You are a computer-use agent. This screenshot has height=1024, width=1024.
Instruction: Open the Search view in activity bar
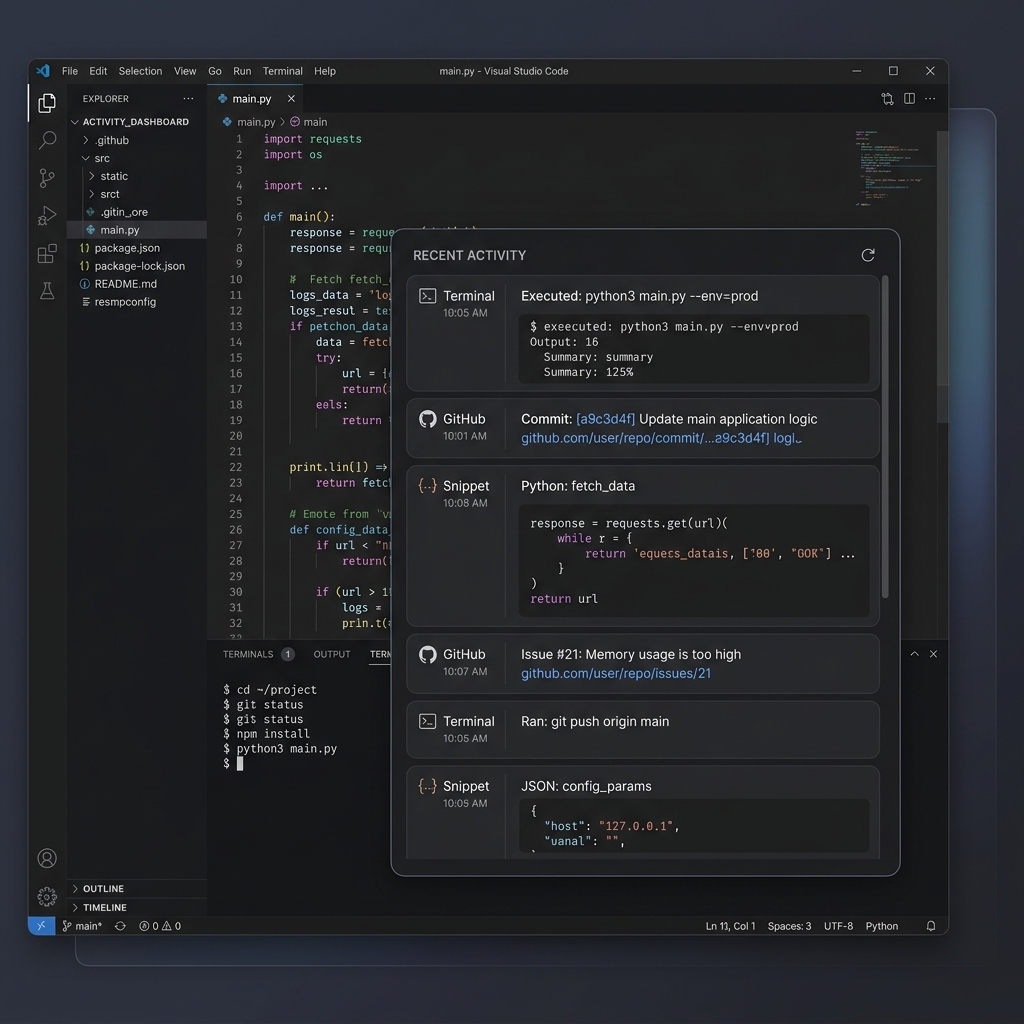point(47,140)
